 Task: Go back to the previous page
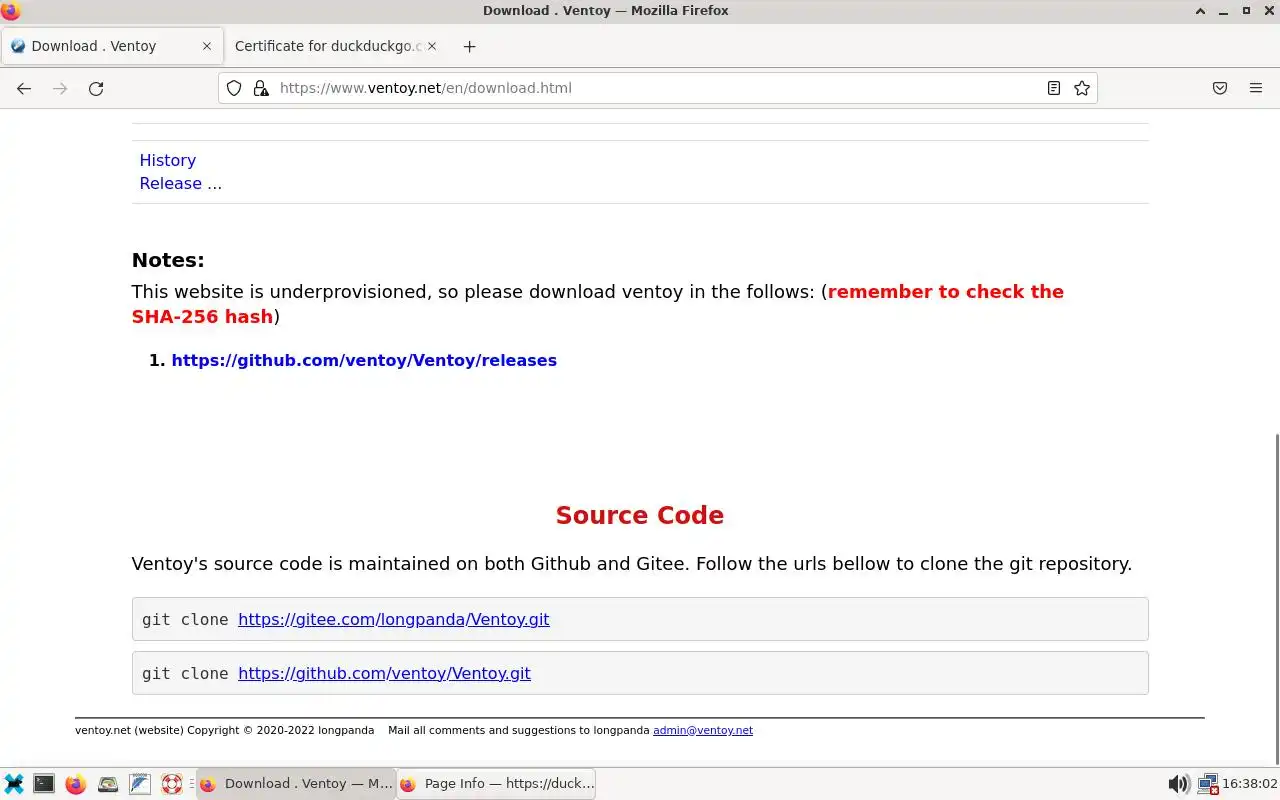pos(24,88)
